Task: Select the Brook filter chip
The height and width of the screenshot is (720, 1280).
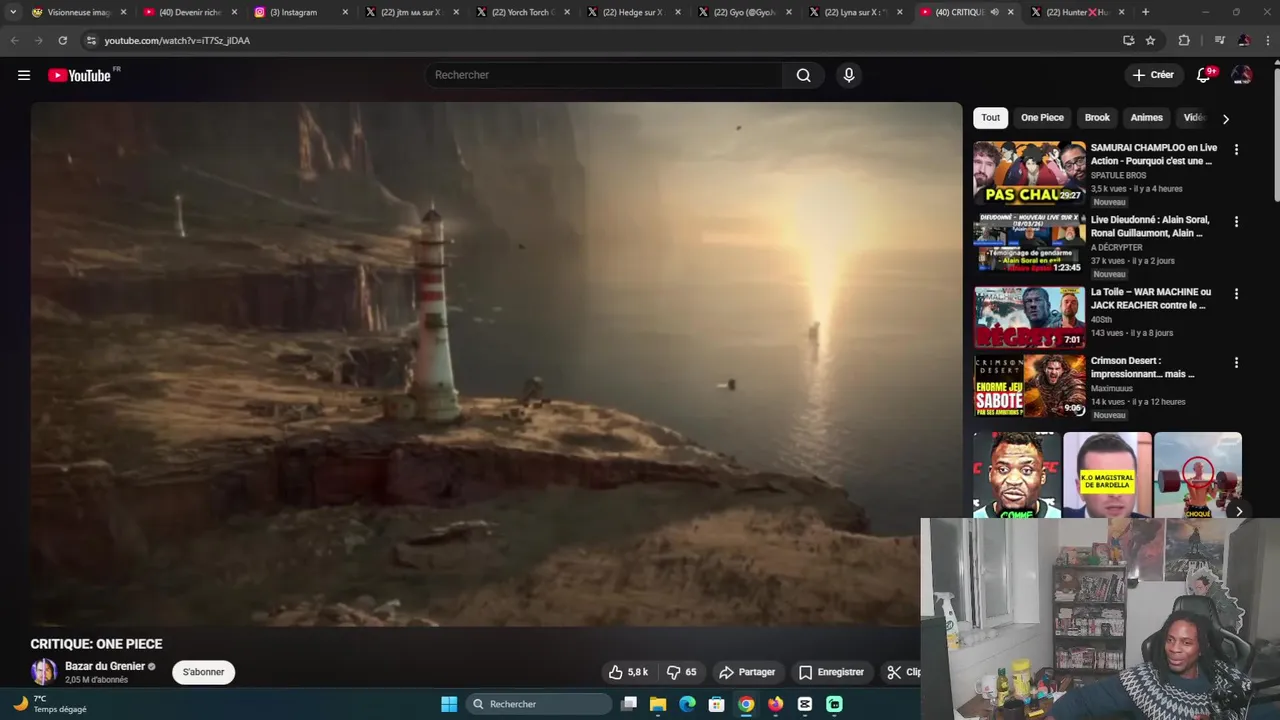Action: pyautogui.click(x=1097, y=118)
